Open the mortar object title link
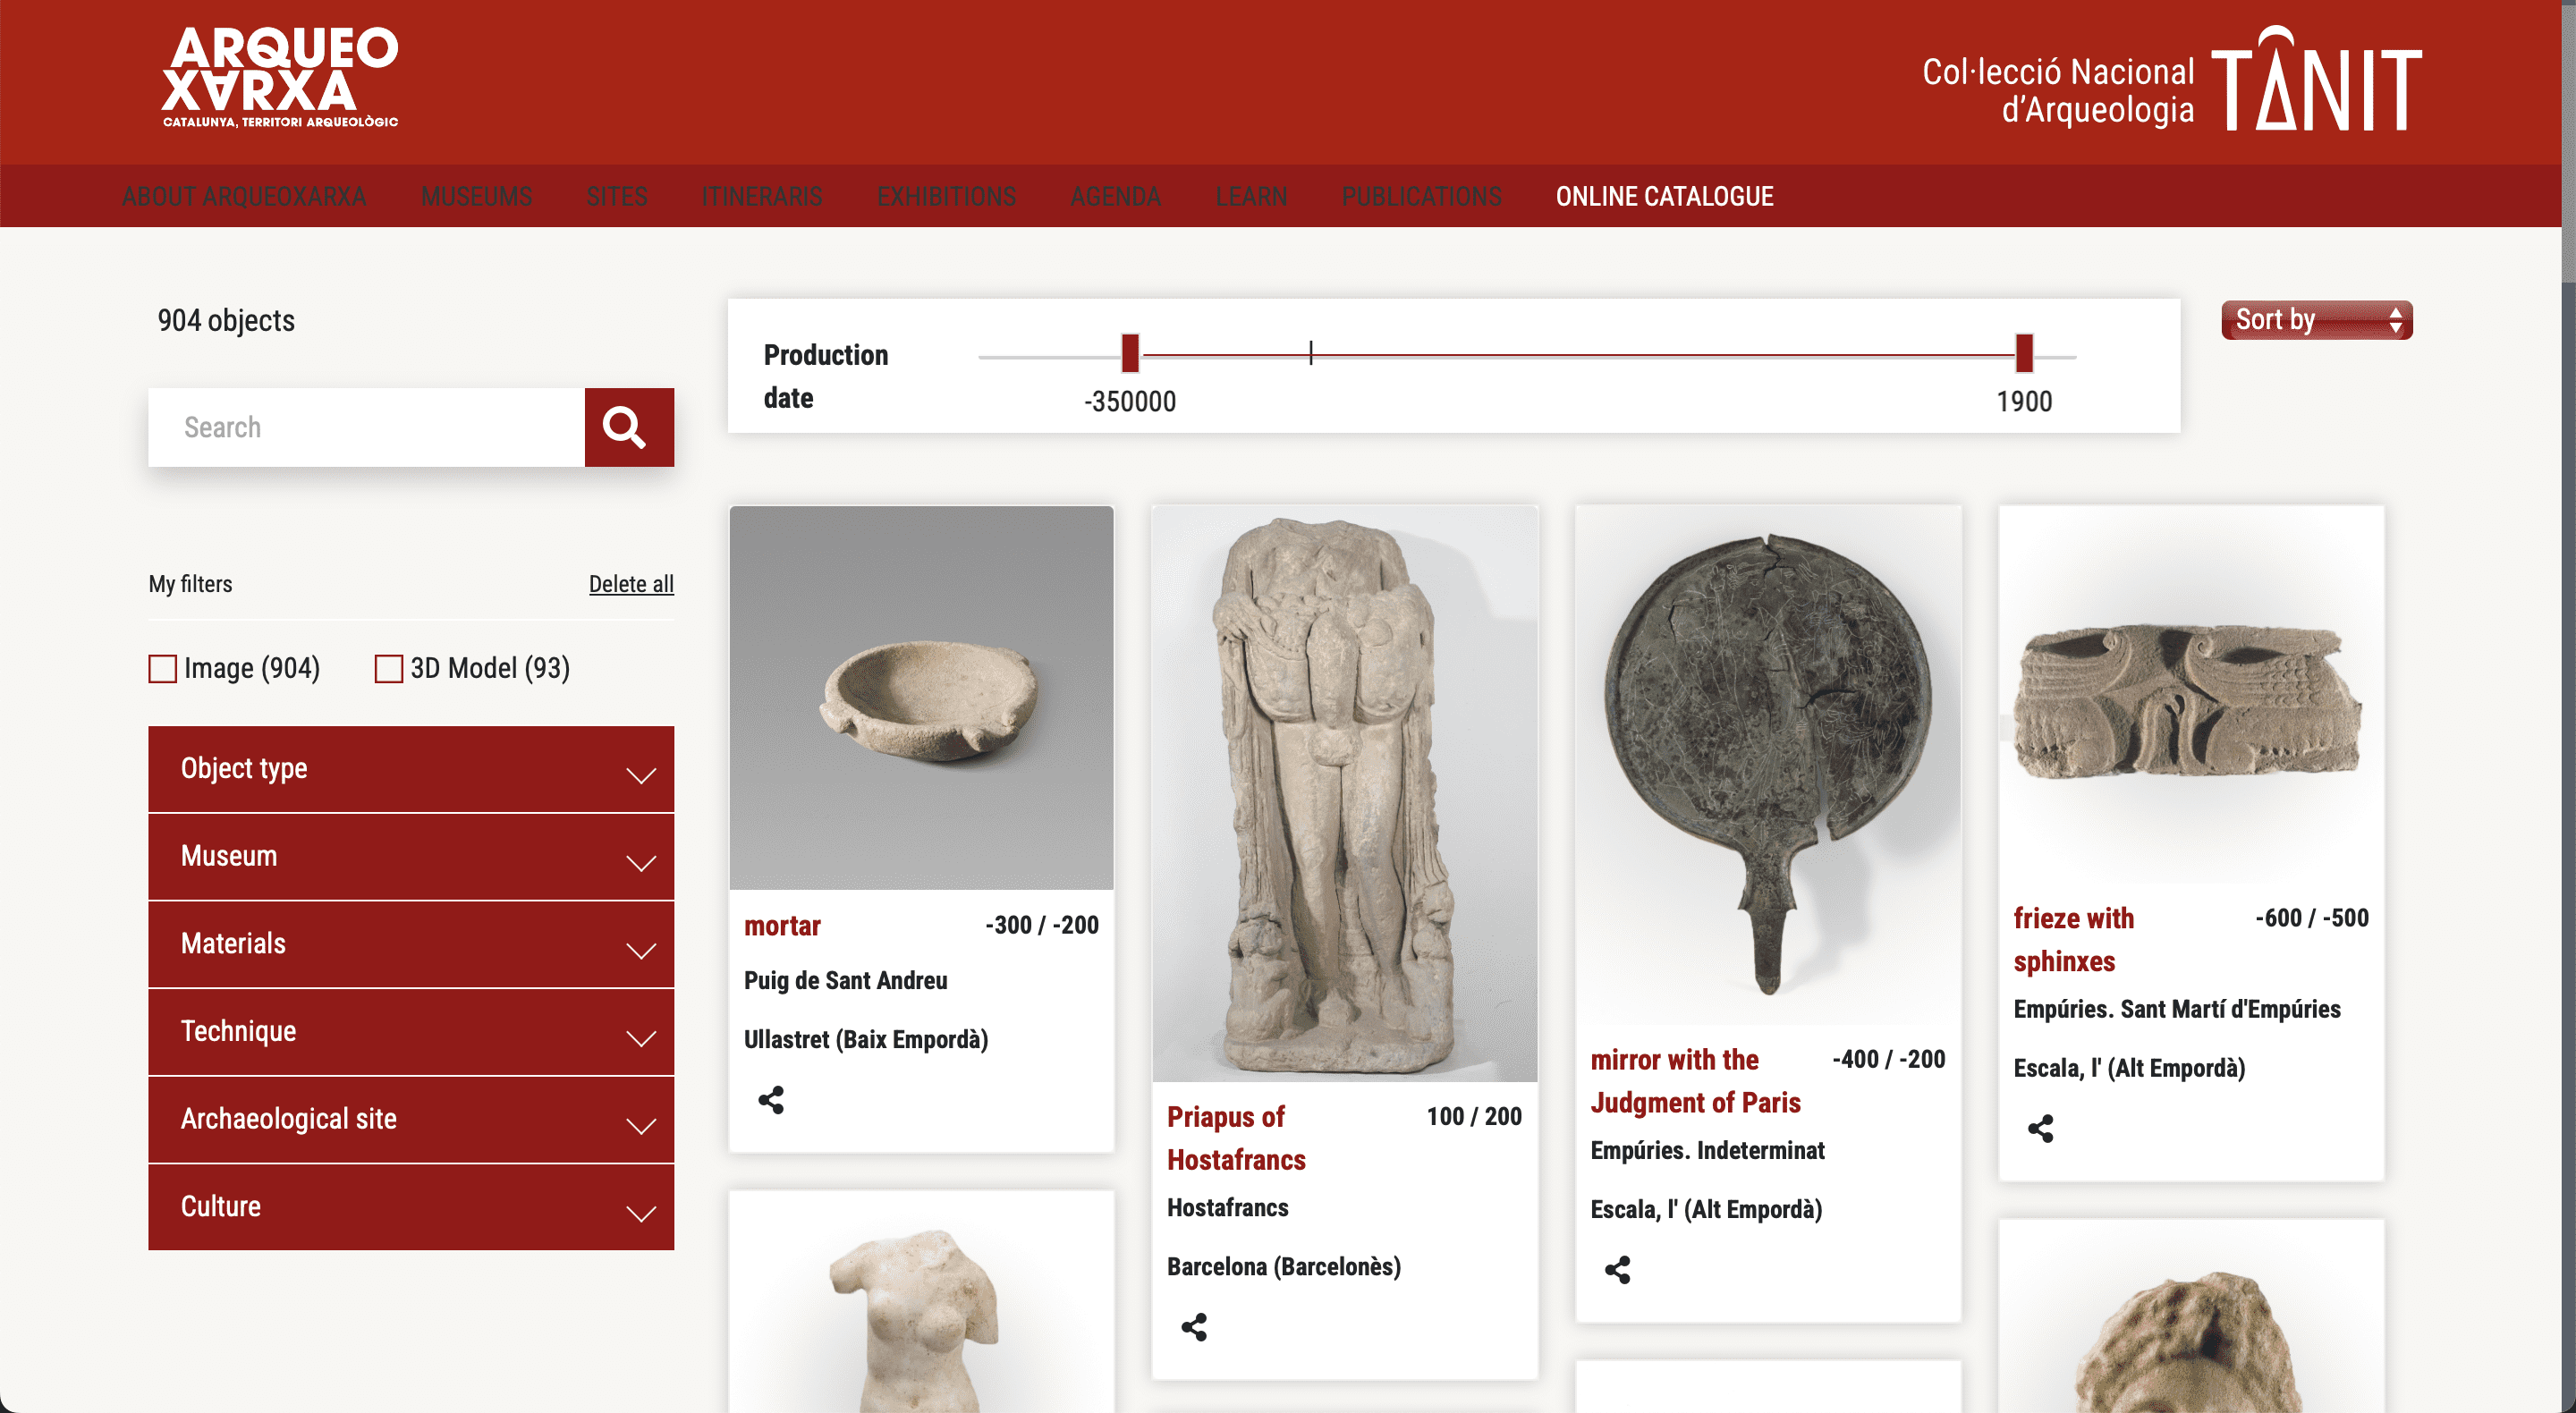Viewport: 2576px width, 1413px height. pos(782,926)
